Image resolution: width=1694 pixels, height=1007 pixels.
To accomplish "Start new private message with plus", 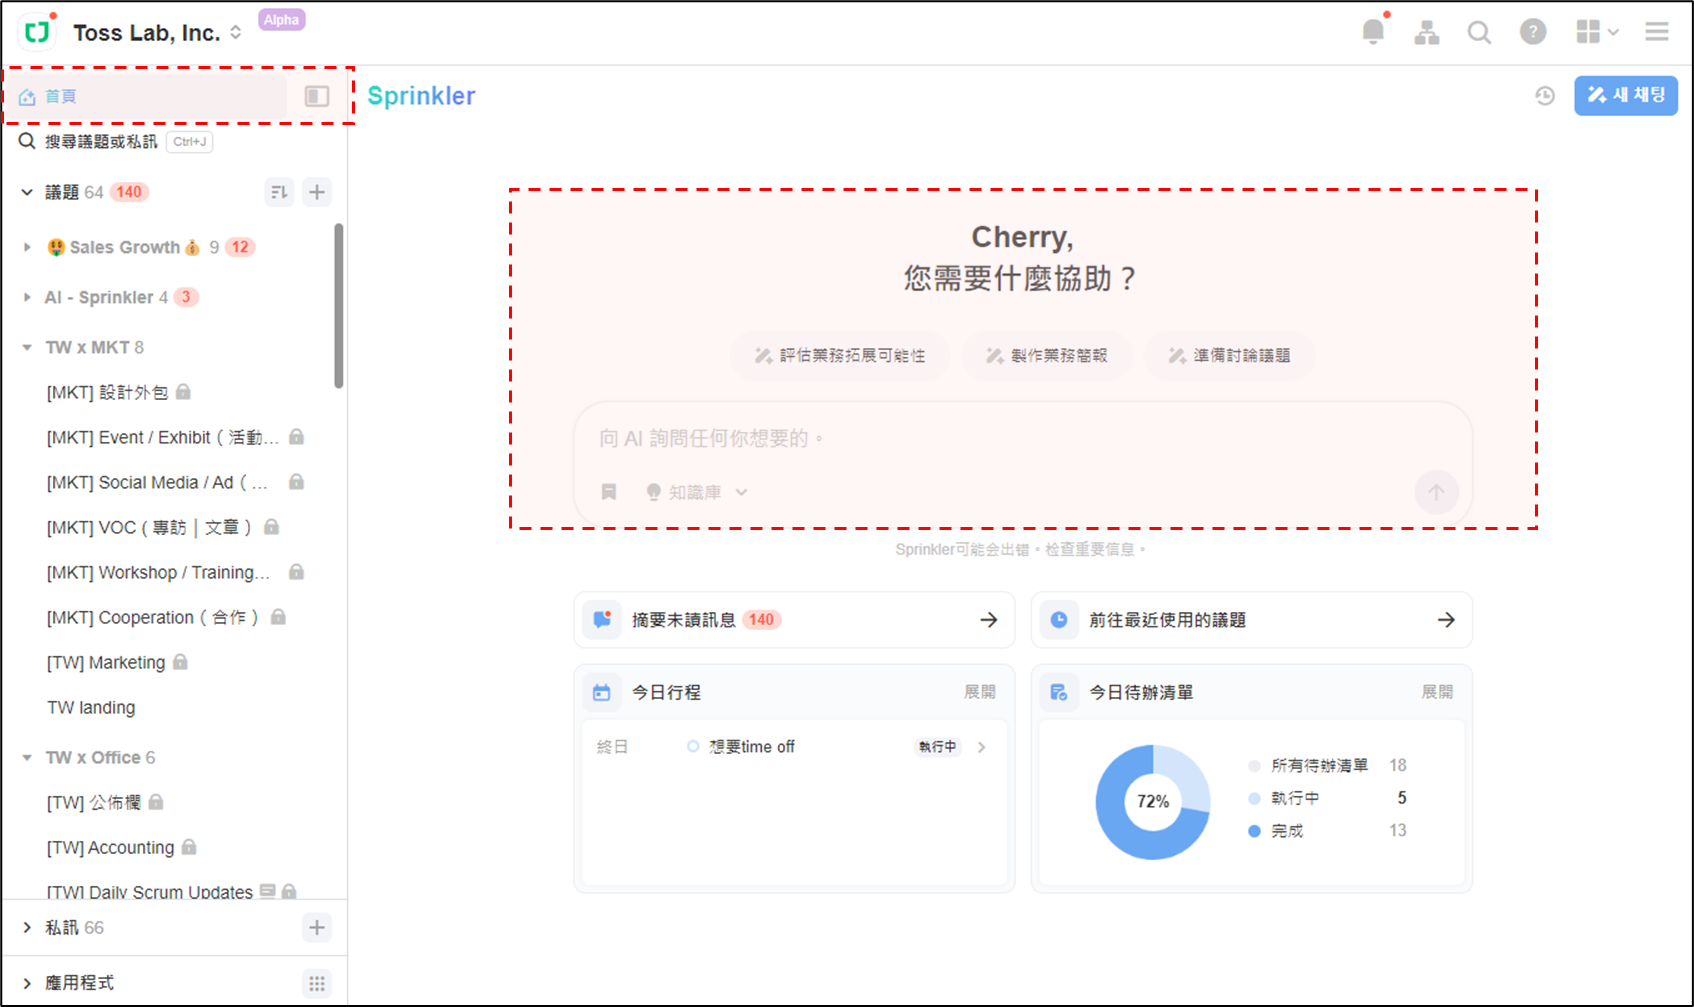I will pos(317,927).
